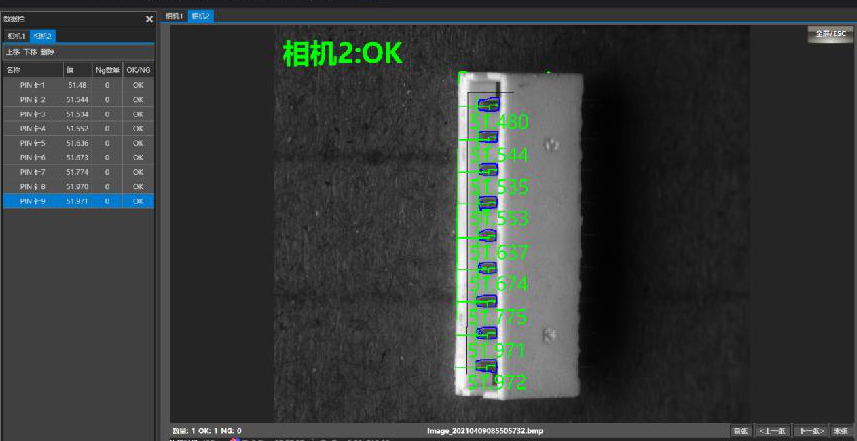The height and width of the screenshot is (441, 857).
Task: Click the Ng count cell of PIN 7 row
Action: pos(107,172)
